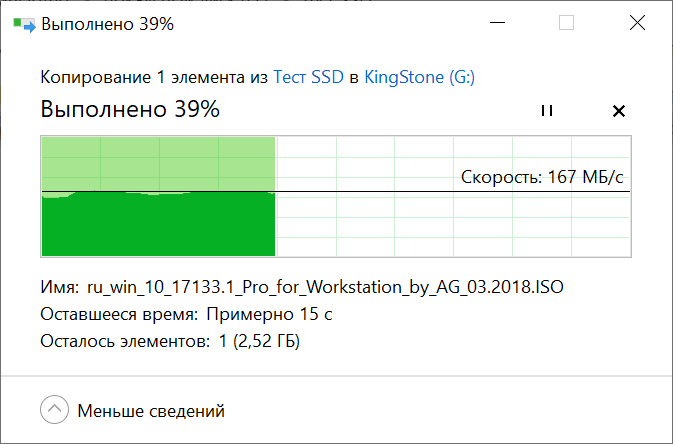Cancel the copy with the X icon
Viewport: 673px width, 444px height.
[618, 111]
